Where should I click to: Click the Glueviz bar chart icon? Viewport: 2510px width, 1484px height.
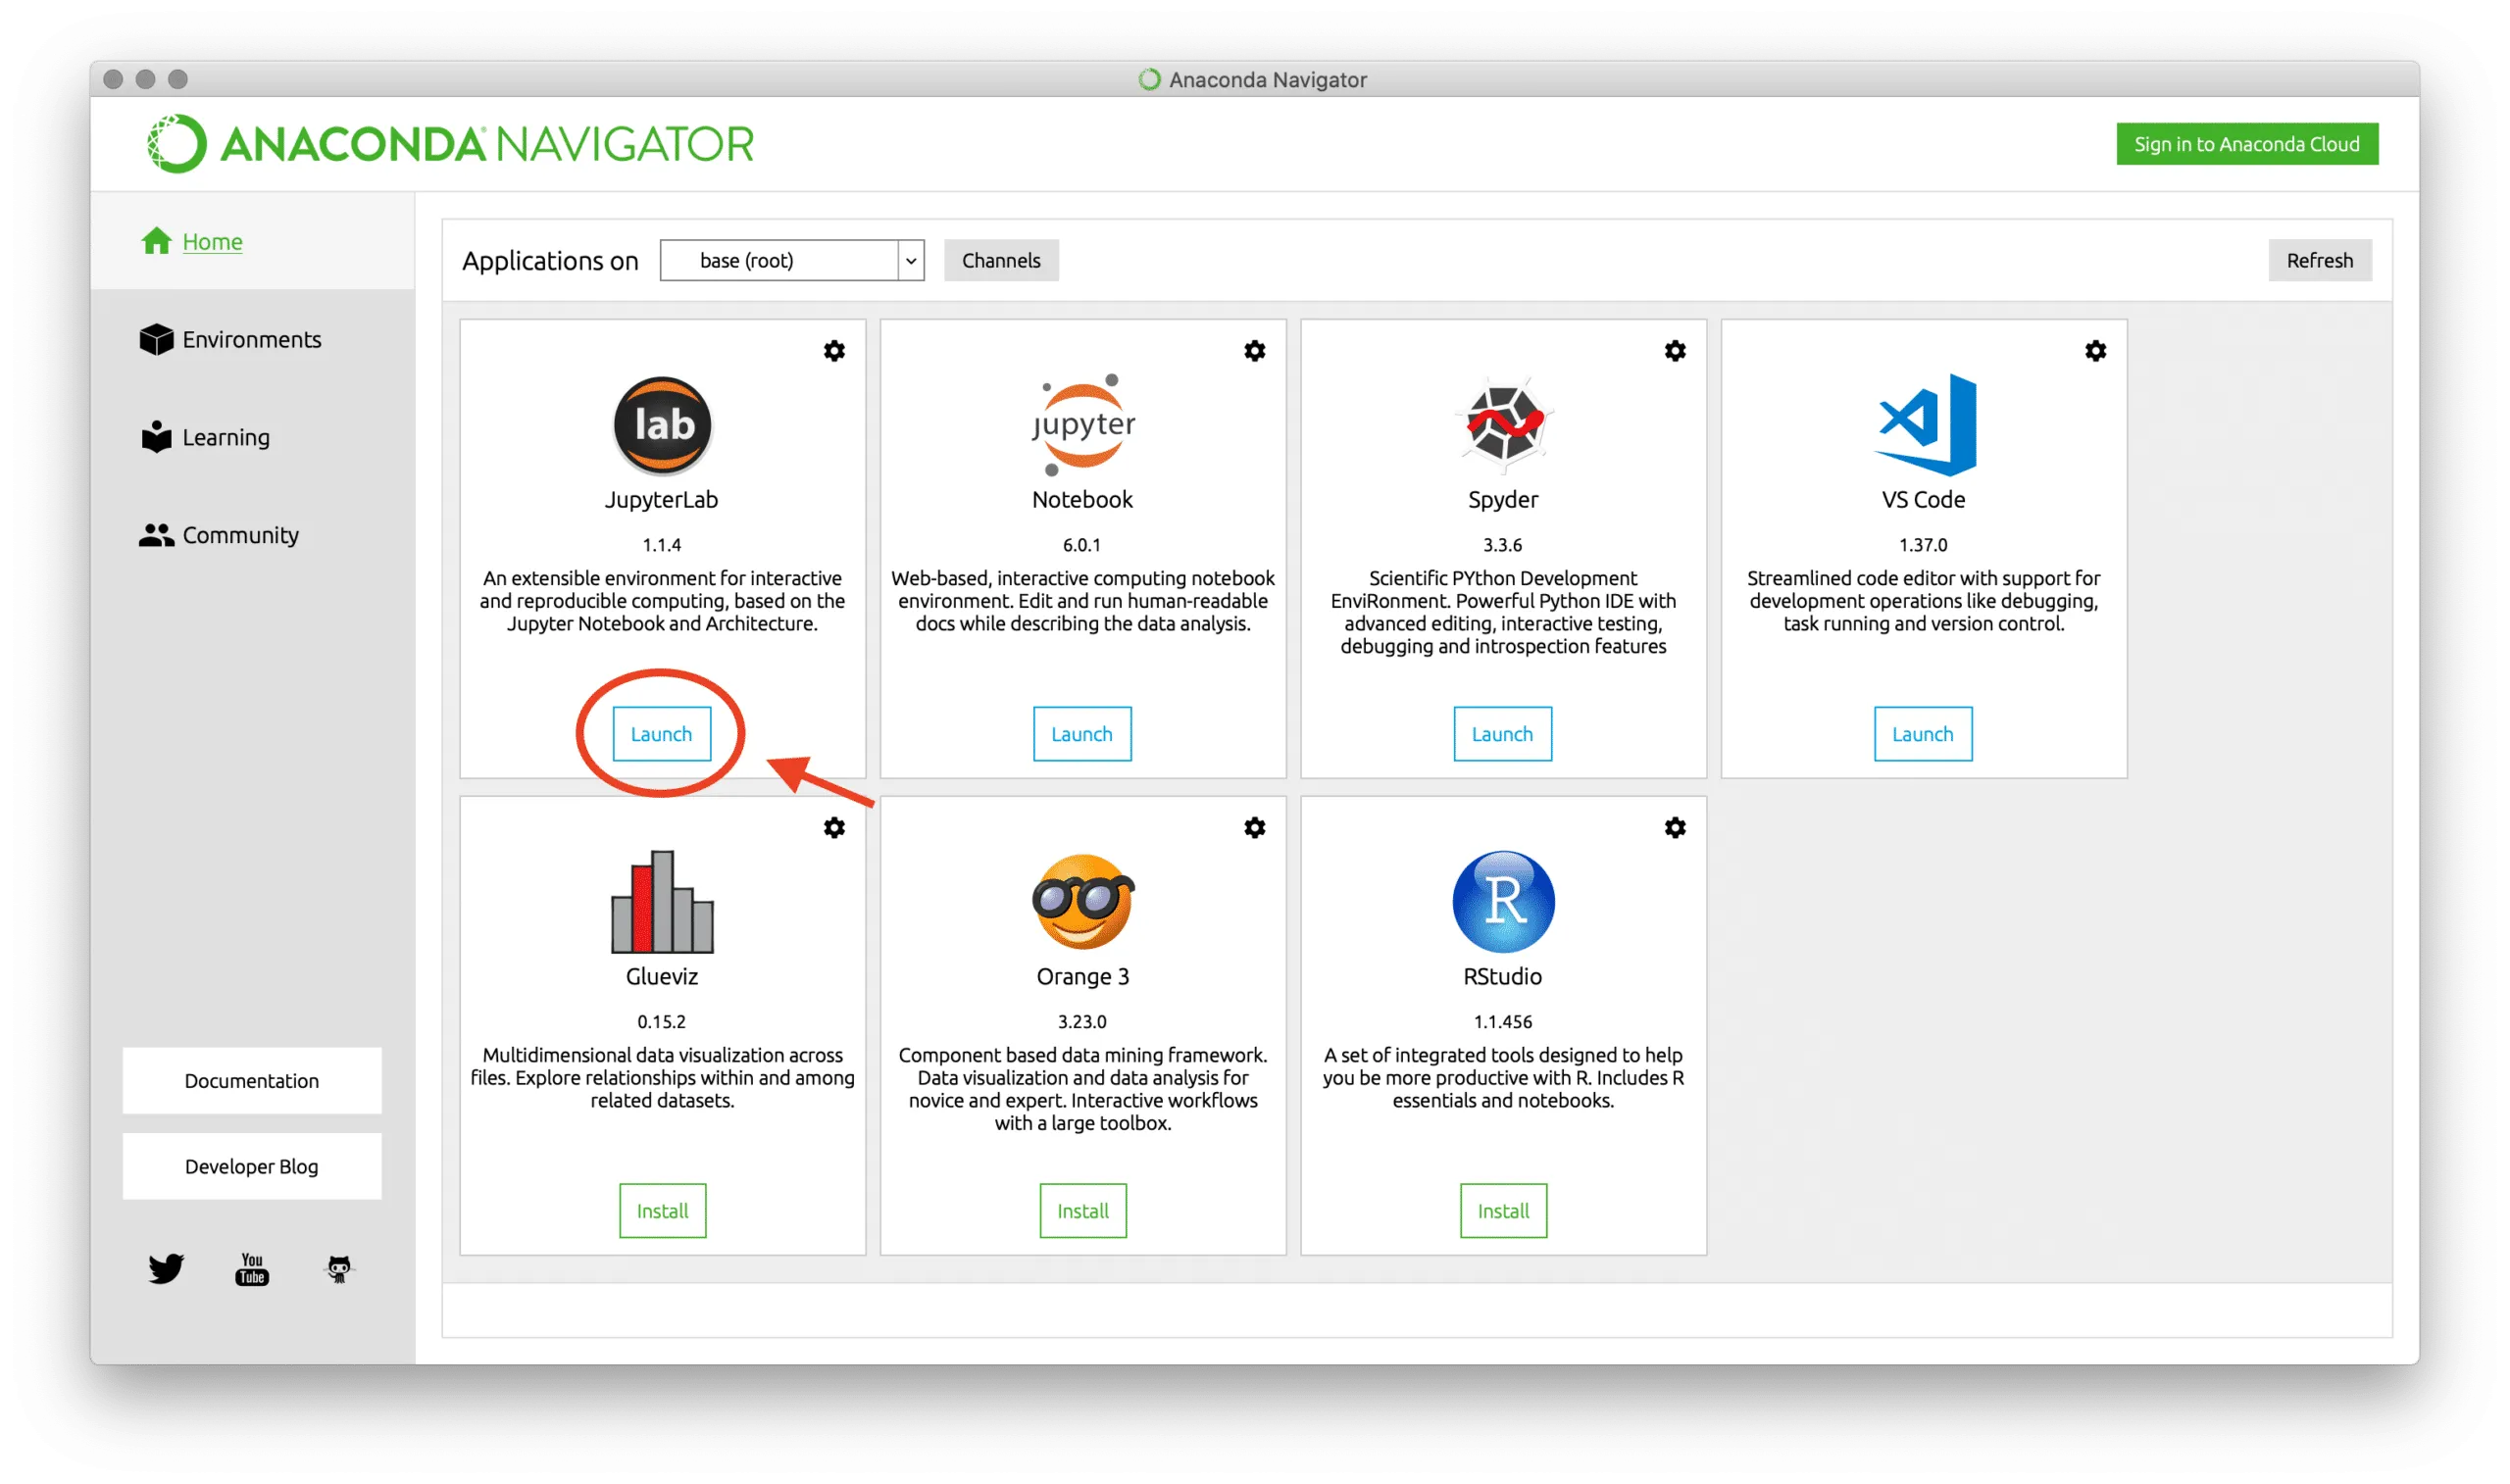(x=662, y=901)
